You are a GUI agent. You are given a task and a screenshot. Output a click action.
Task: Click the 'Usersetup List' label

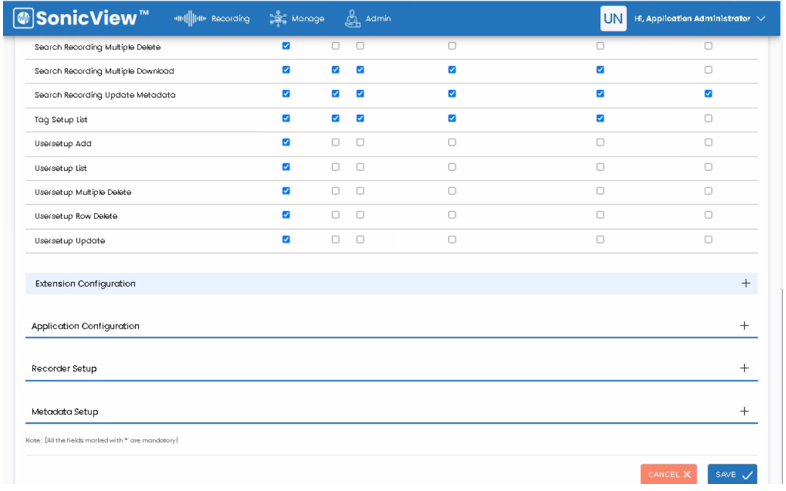60,168
